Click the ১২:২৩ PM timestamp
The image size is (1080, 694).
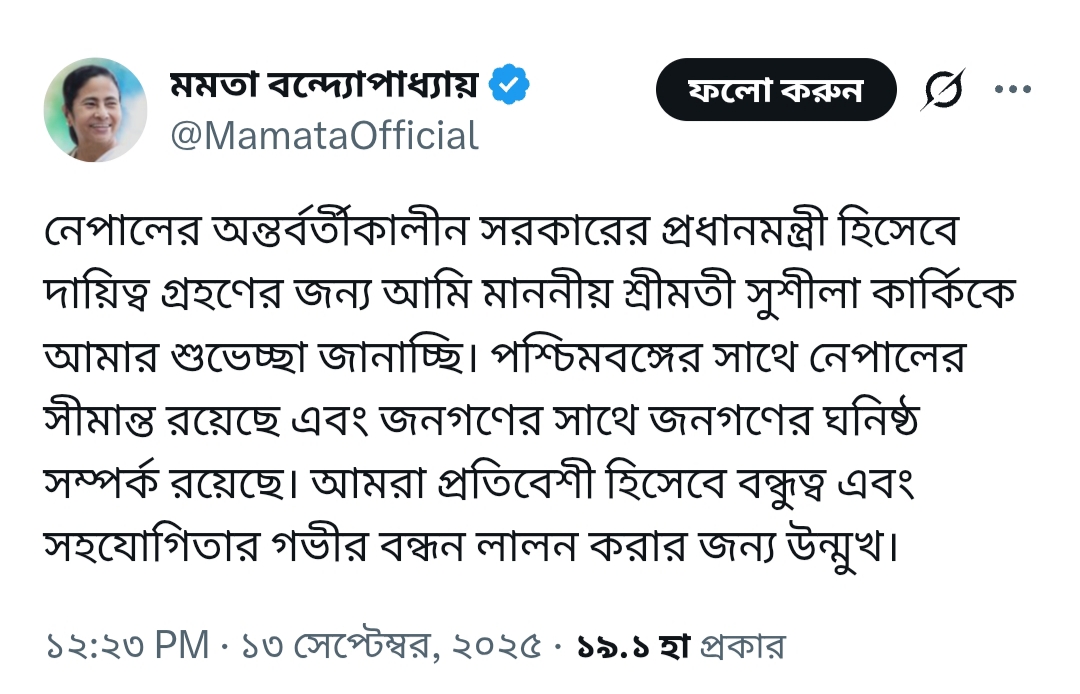tap(128, 646)
